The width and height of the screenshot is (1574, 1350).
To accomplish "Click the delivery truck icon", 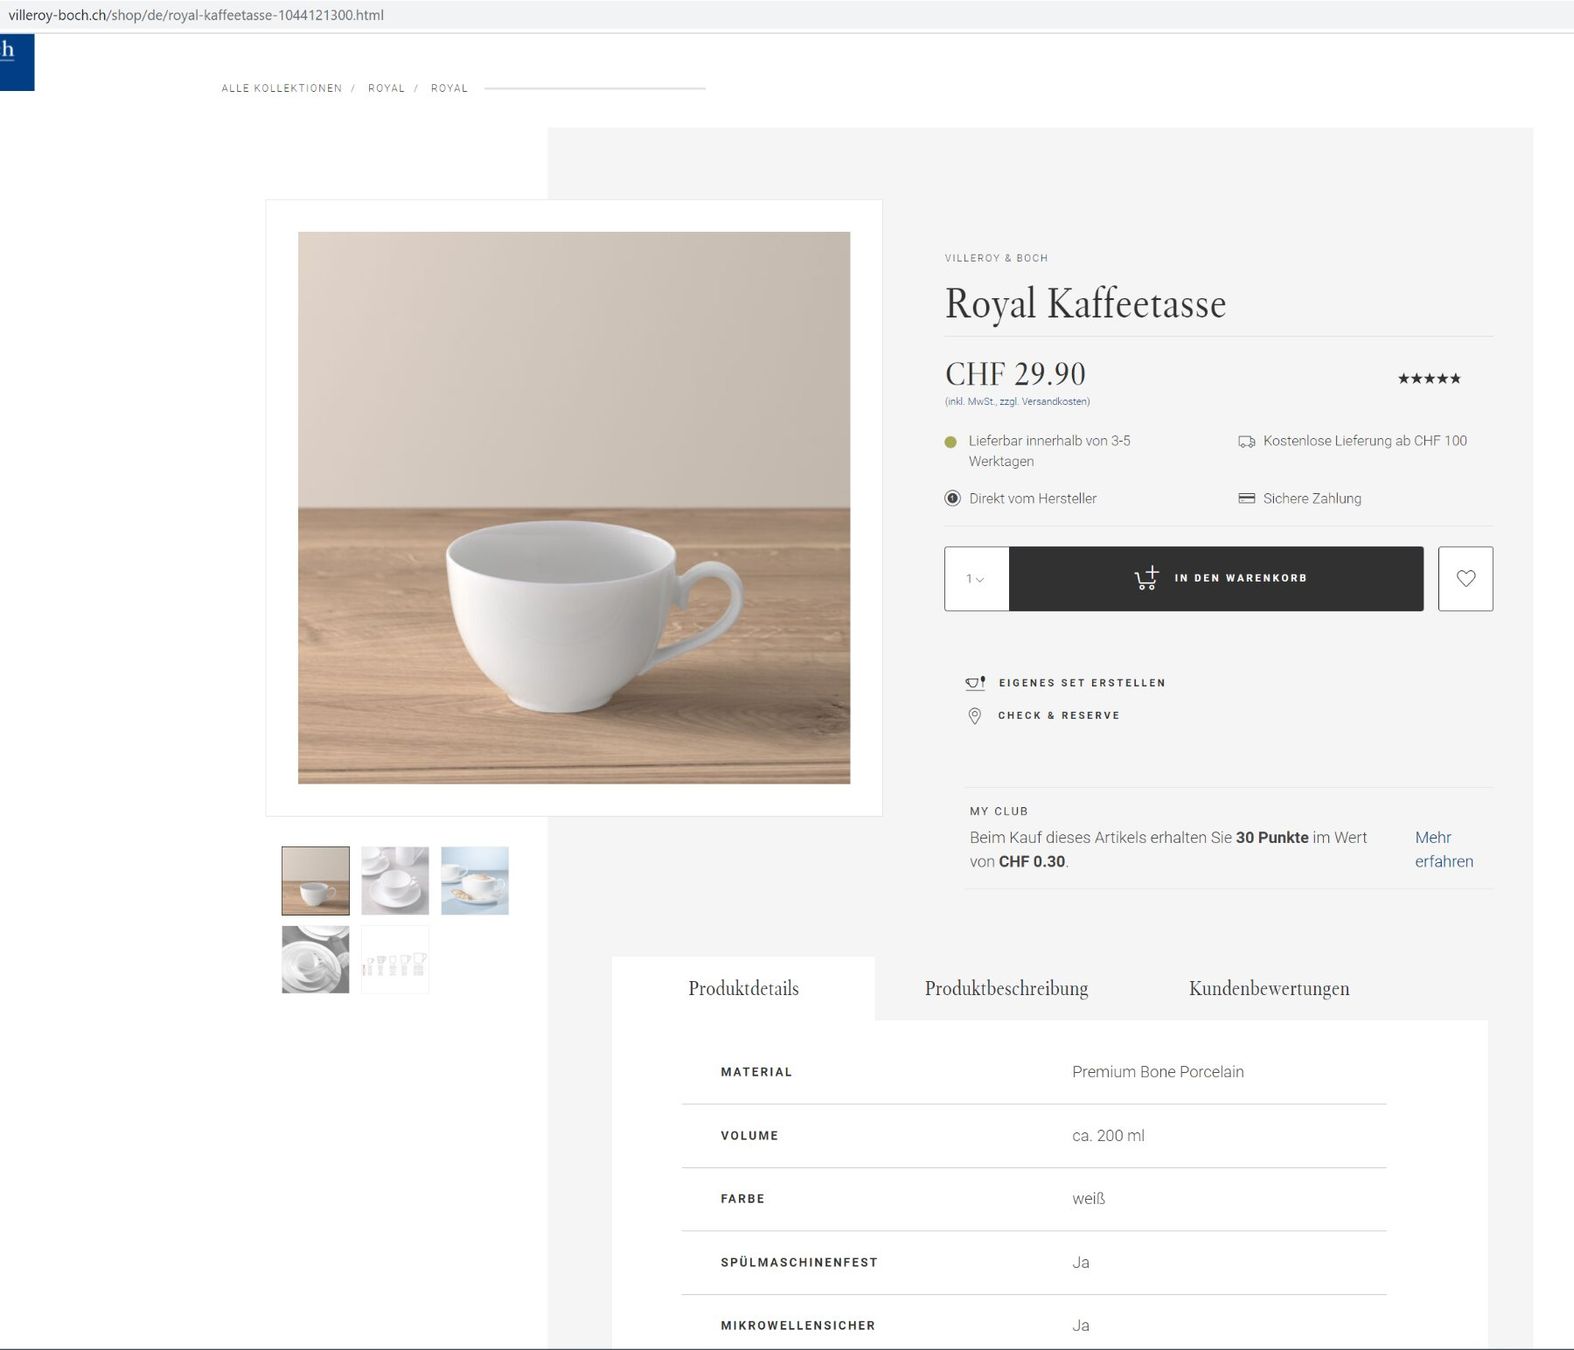I will pyautogui.click(x=1246, y=441).
